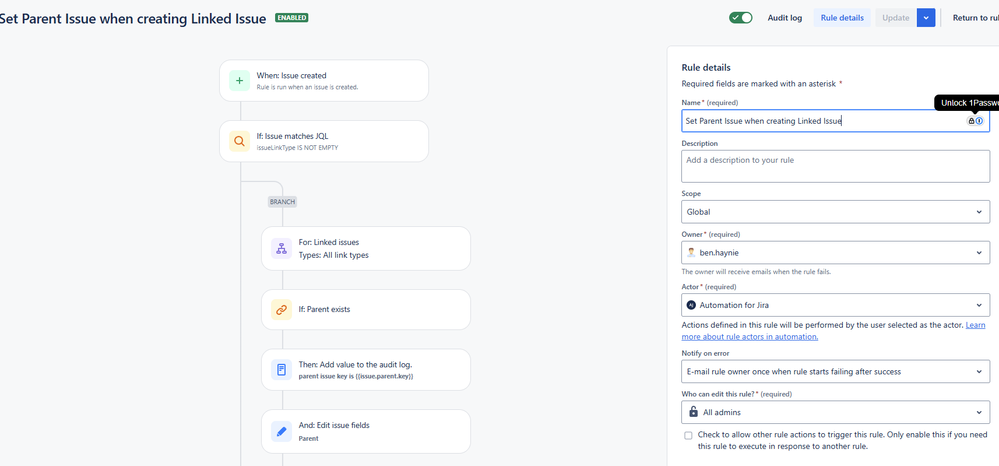Screen dimensions: 999x466
Task: Open the Audit log tab
Action: (x=785, y=18)
